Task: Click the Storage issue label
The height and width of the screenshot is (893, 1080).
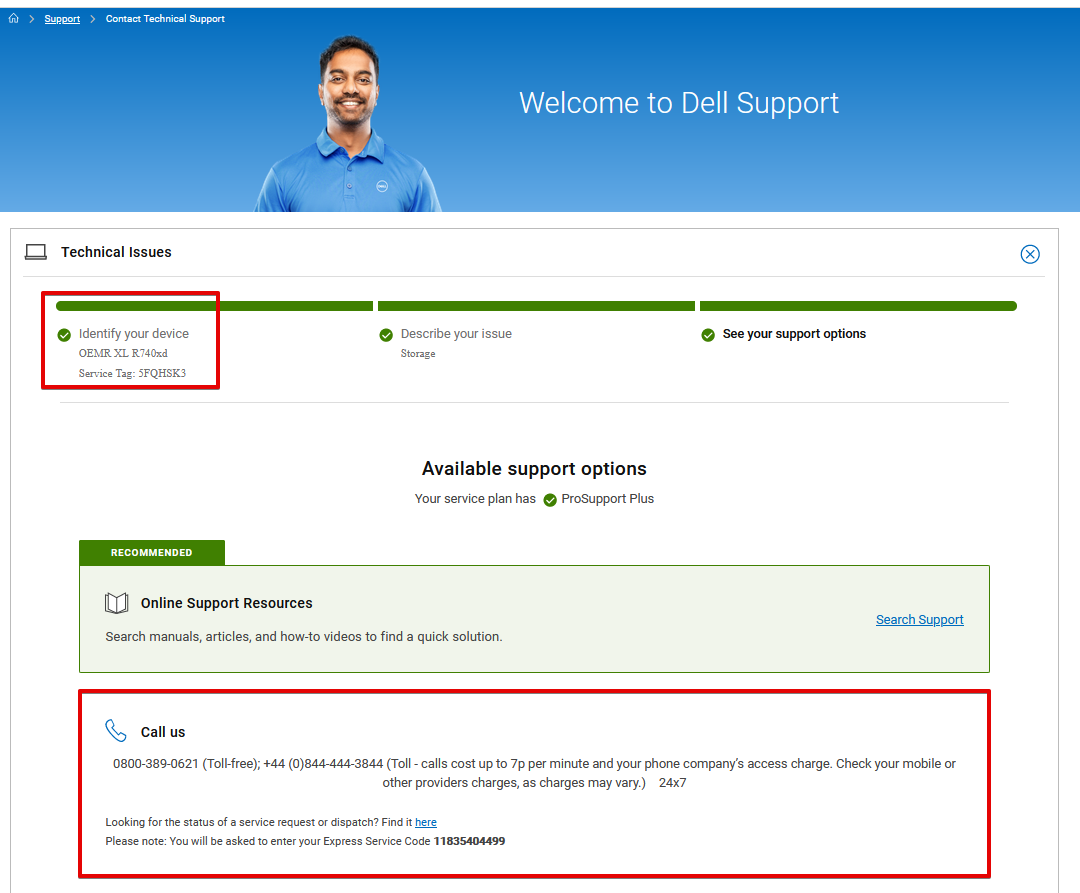Action: click(418, 354)
